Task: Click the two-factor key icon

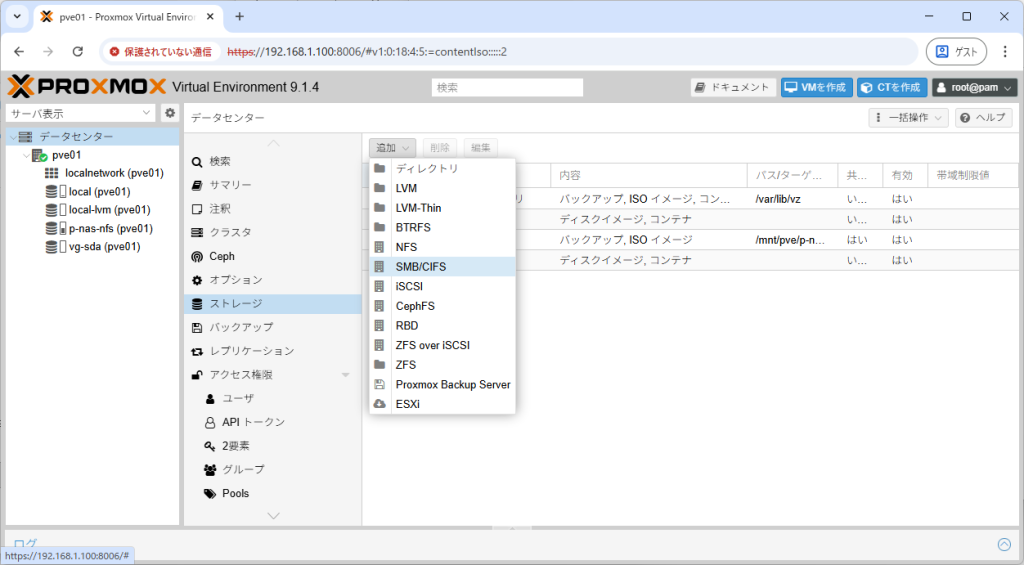Action: pos(210,446)
